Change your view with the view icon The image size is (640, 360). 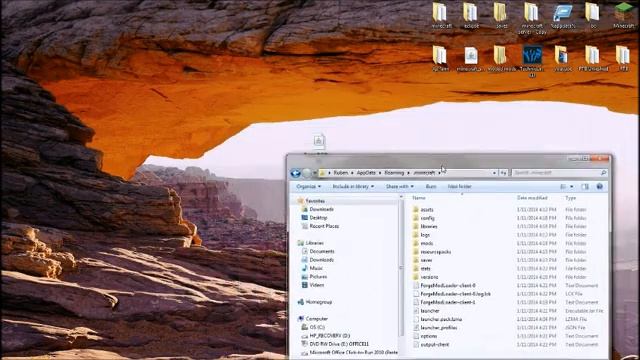coord(563,187)
